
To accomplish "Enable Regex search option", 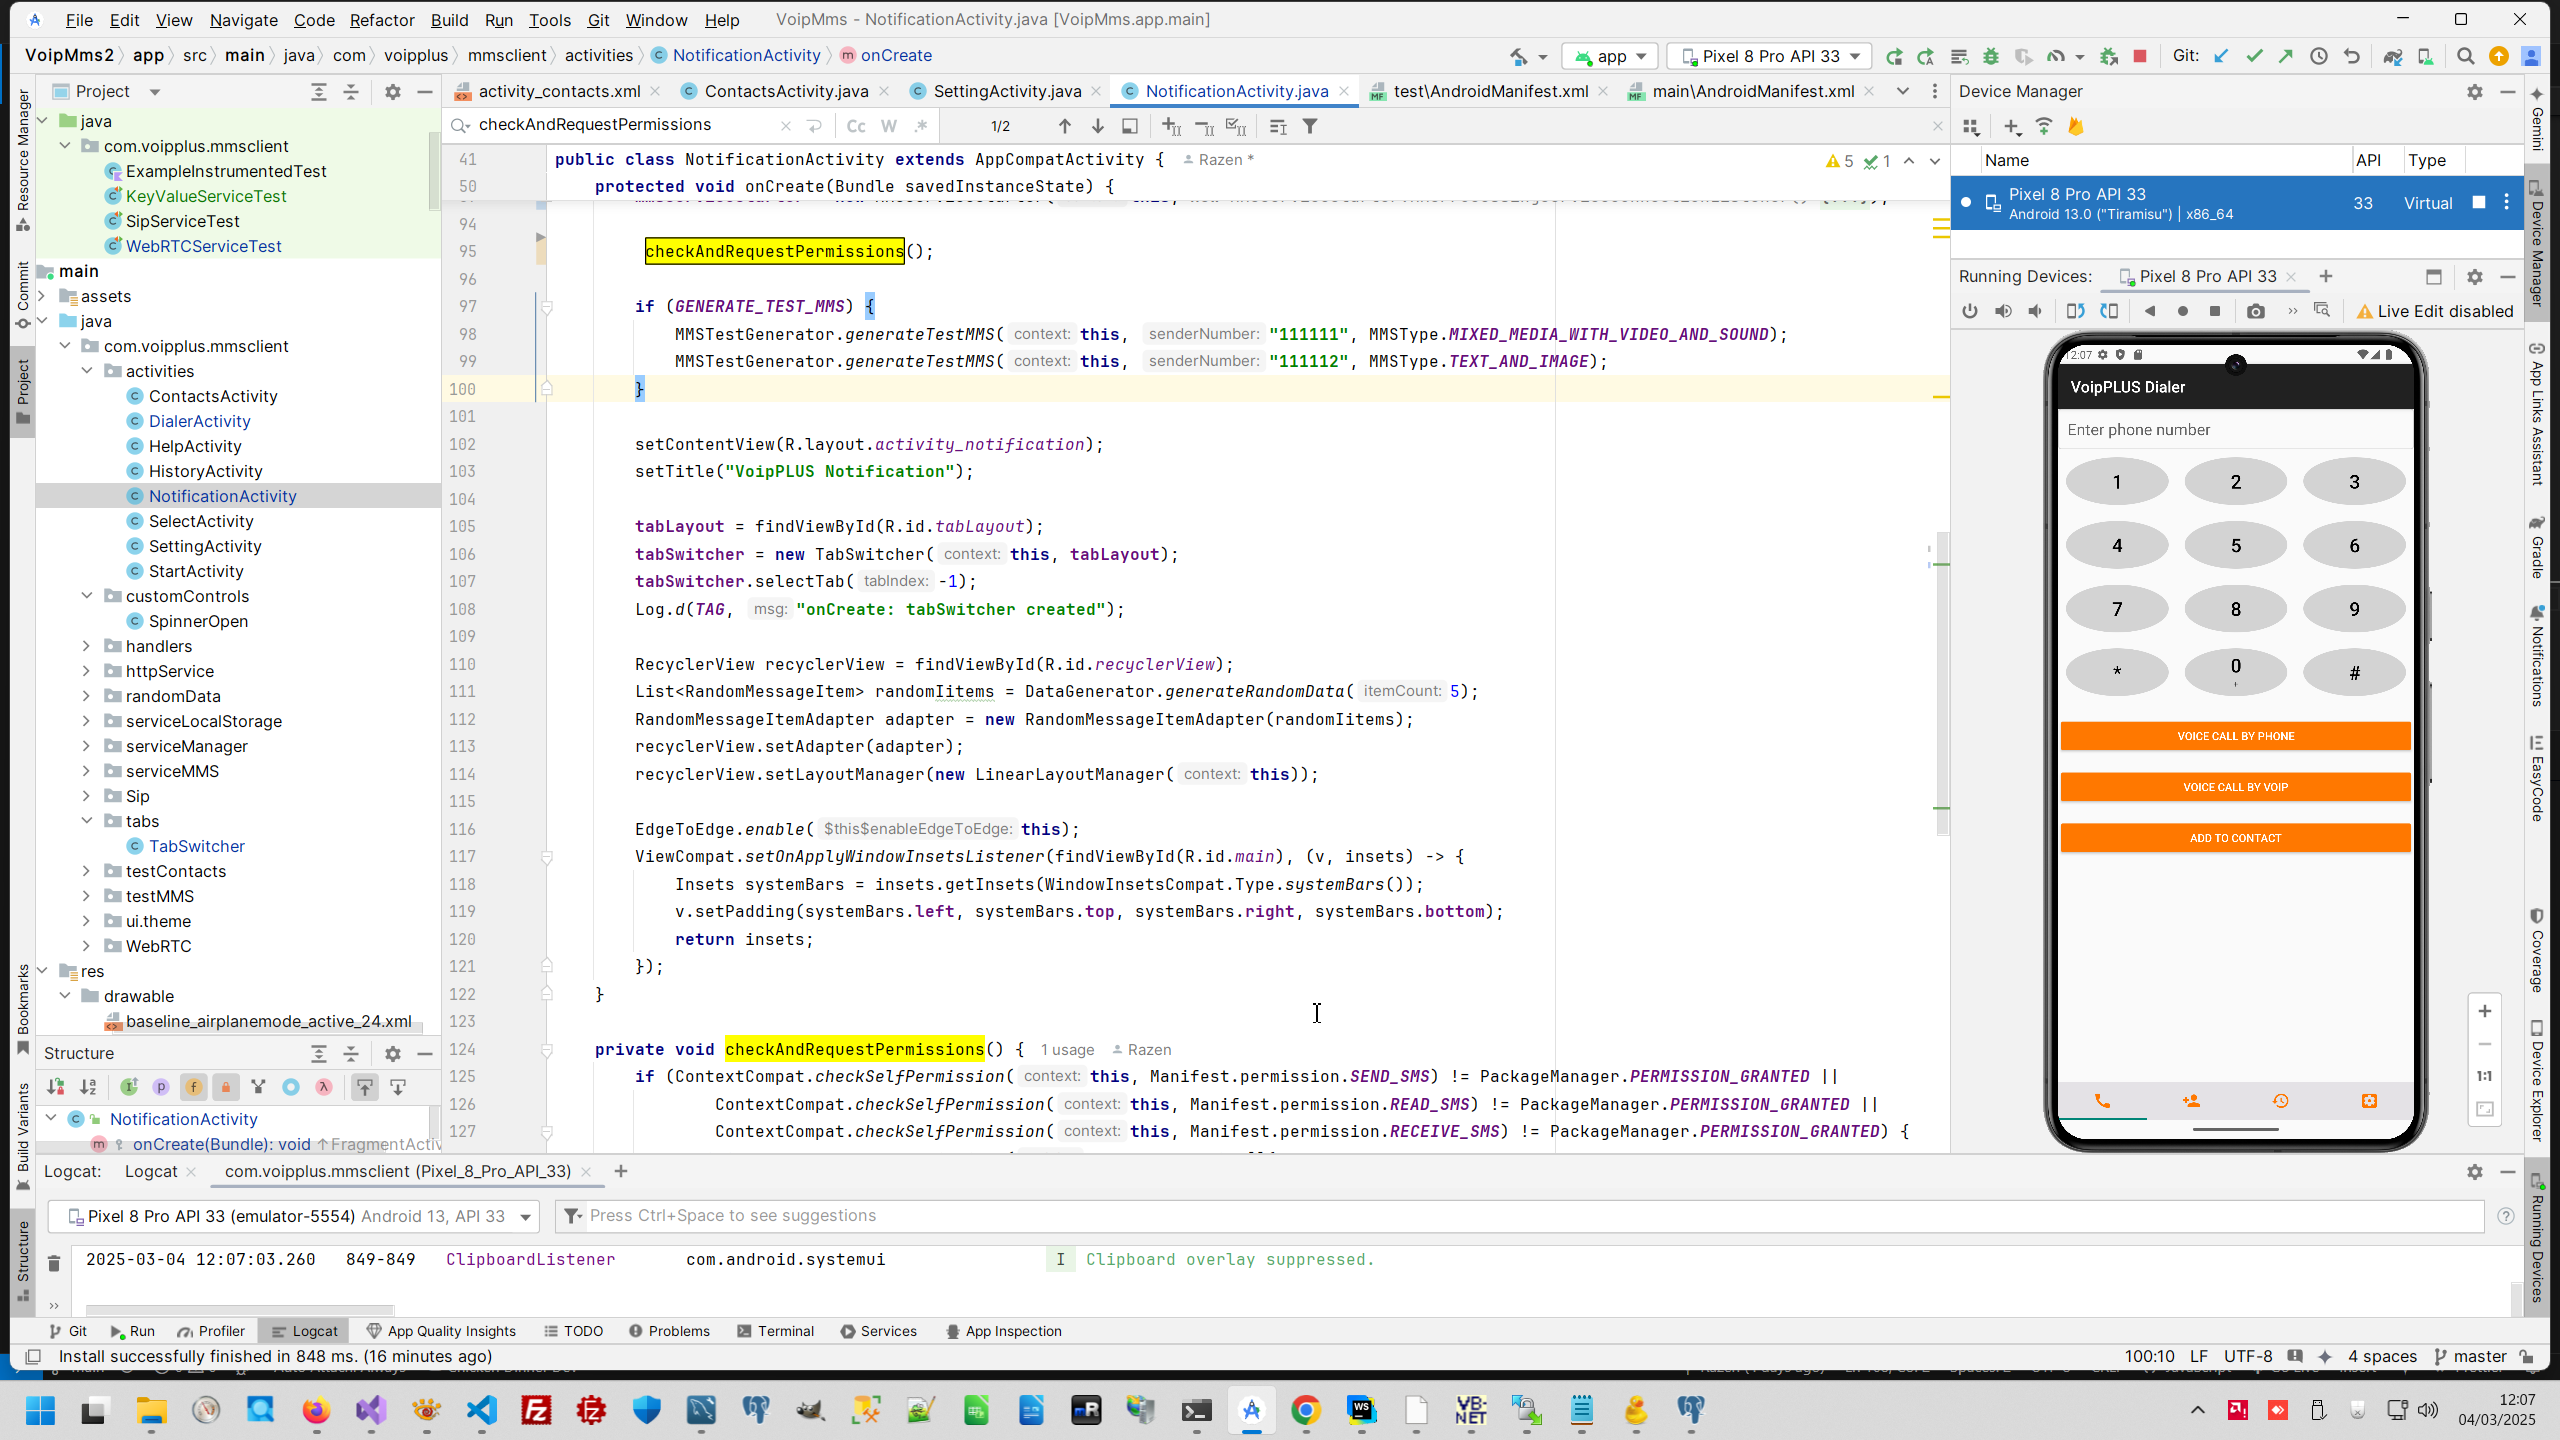I will click(921, 126).
